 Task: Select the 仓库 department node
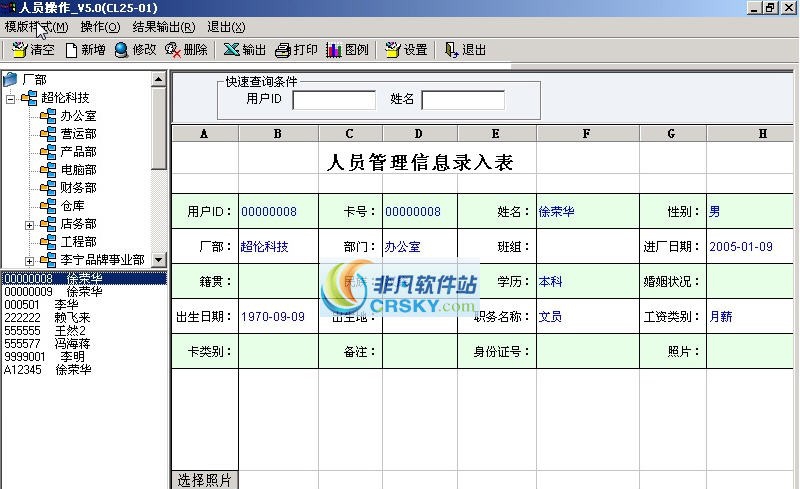tap(72, 206)
